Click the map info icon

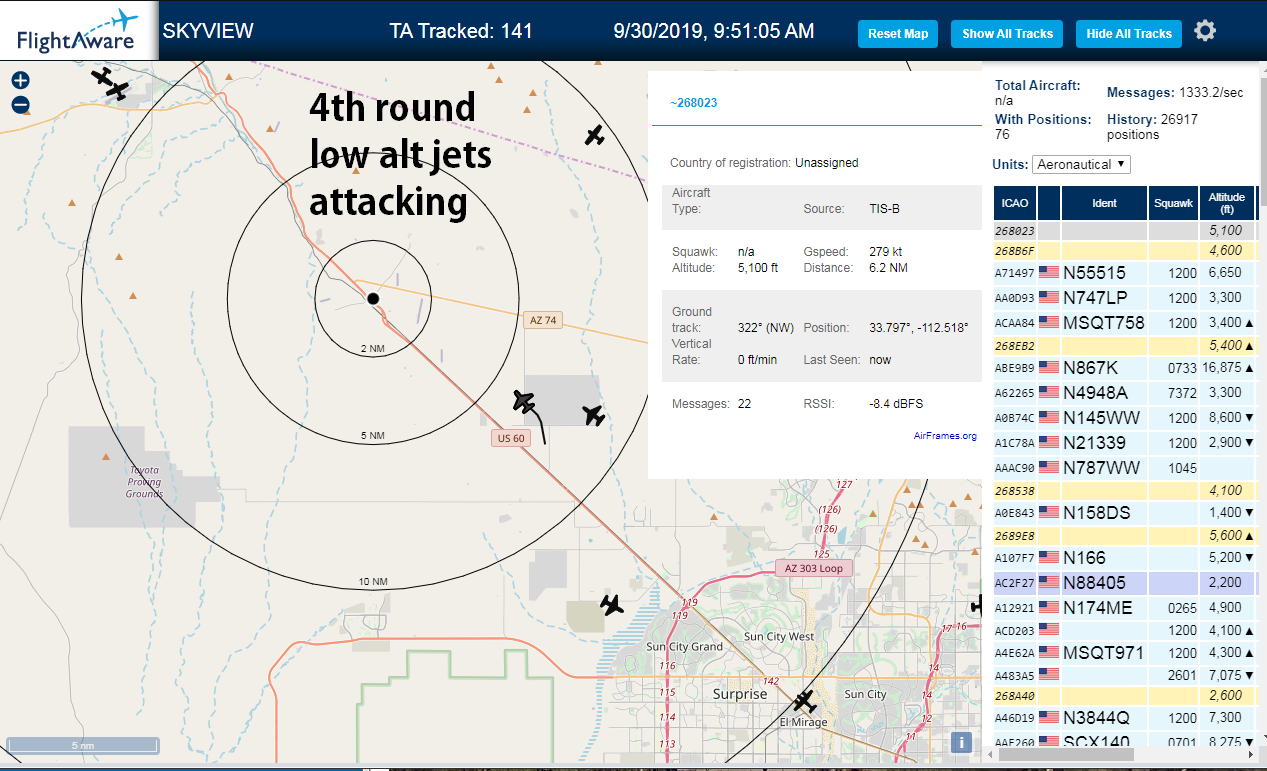[x=960, y=742]
